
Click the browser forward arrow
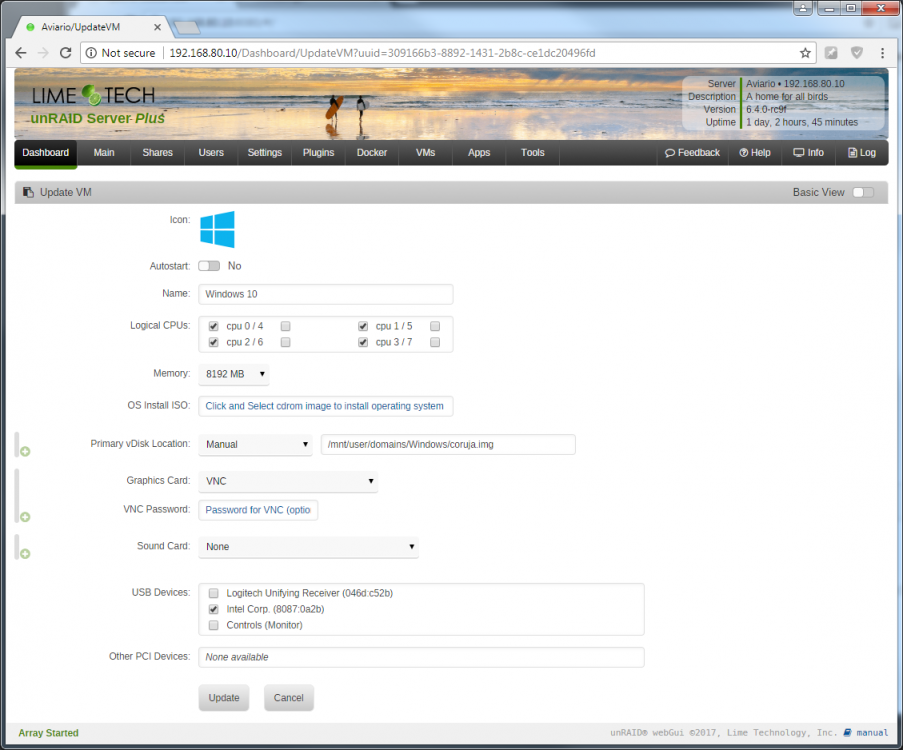[x=43, y=53]
